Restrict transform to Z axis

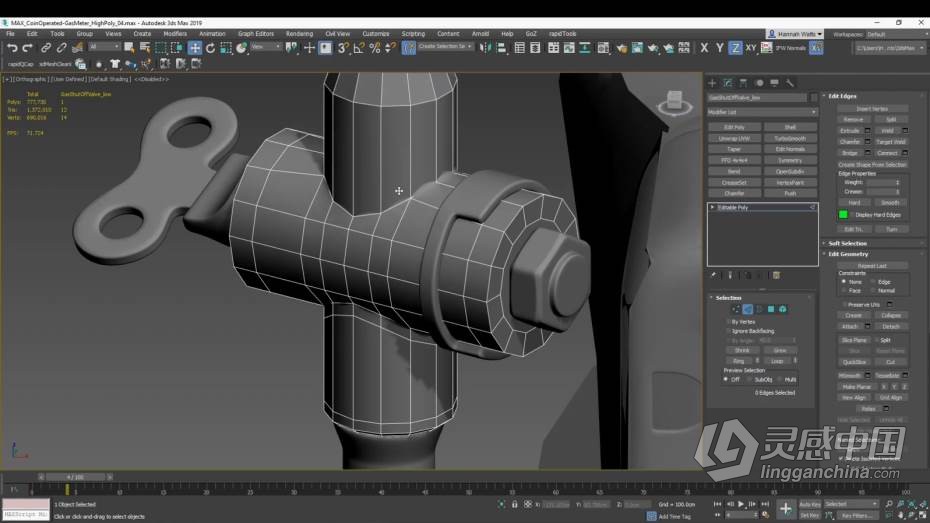(735, 48)
